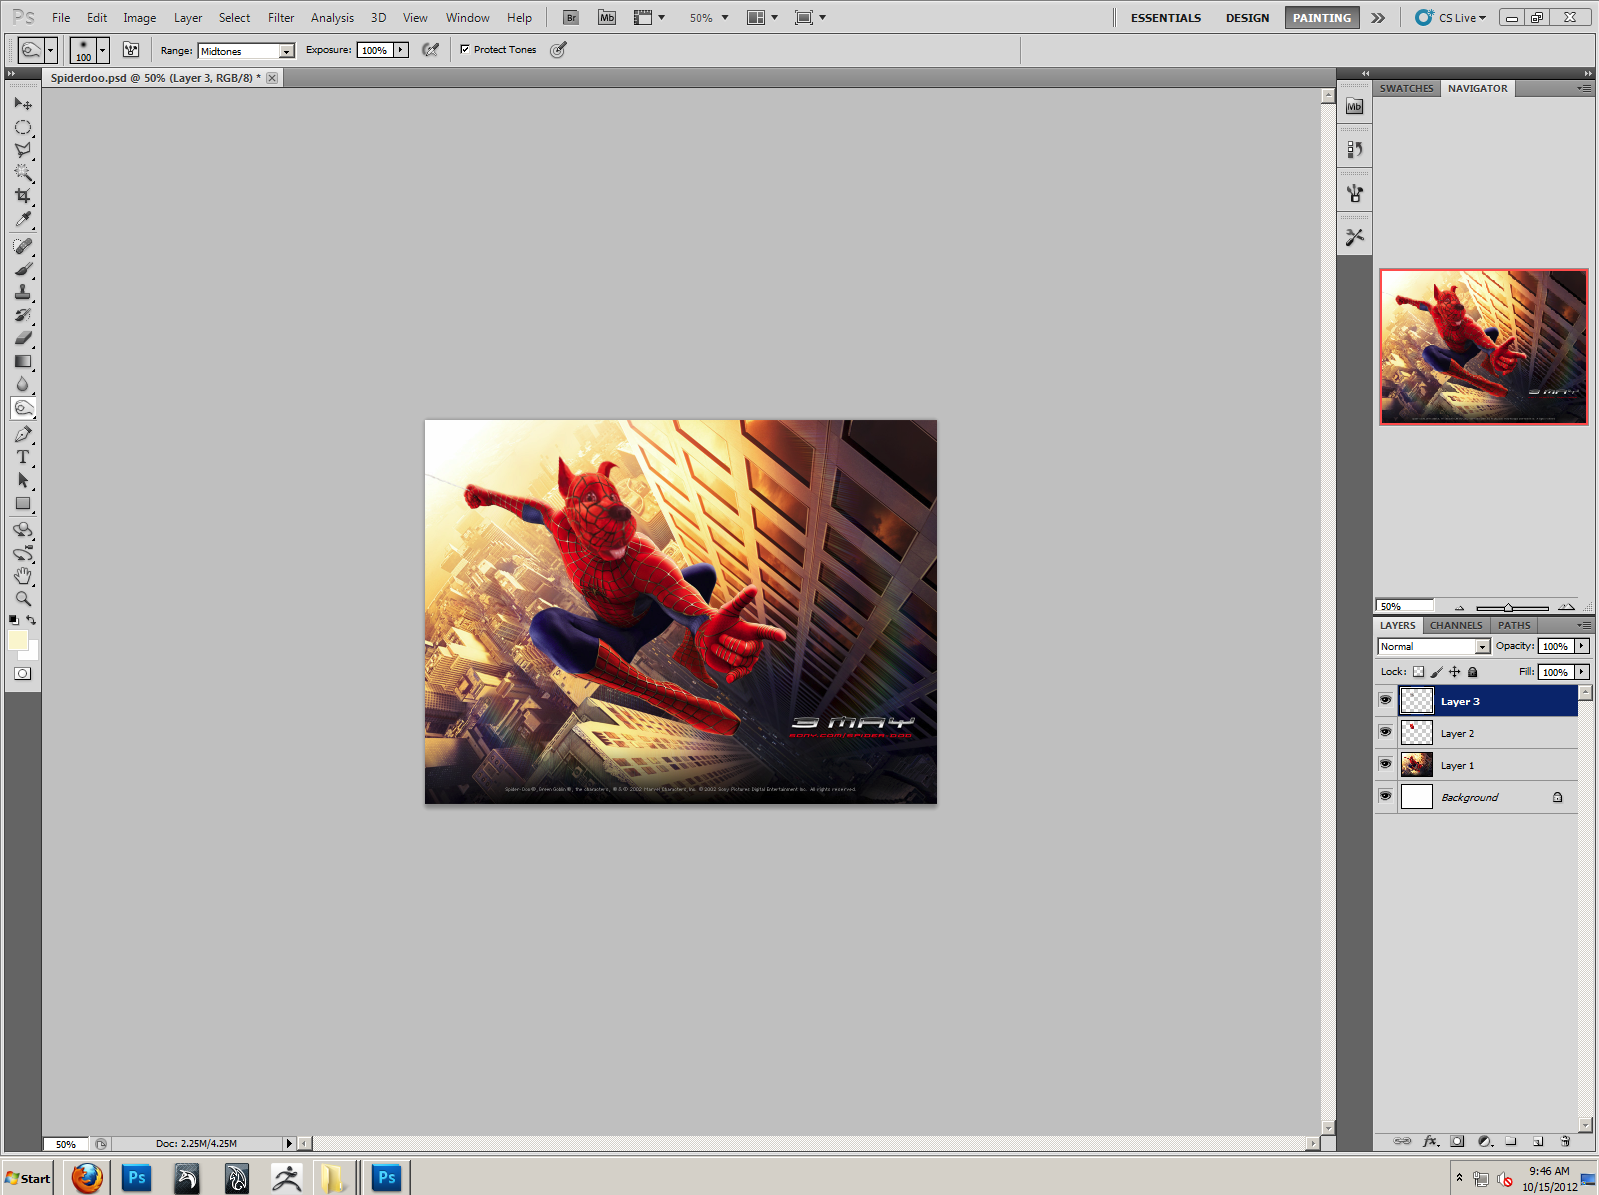The height and width of the screenshot is (1195, 1599).
Task: Hide the Background layer eye icon
Action: pos(1385,796)
